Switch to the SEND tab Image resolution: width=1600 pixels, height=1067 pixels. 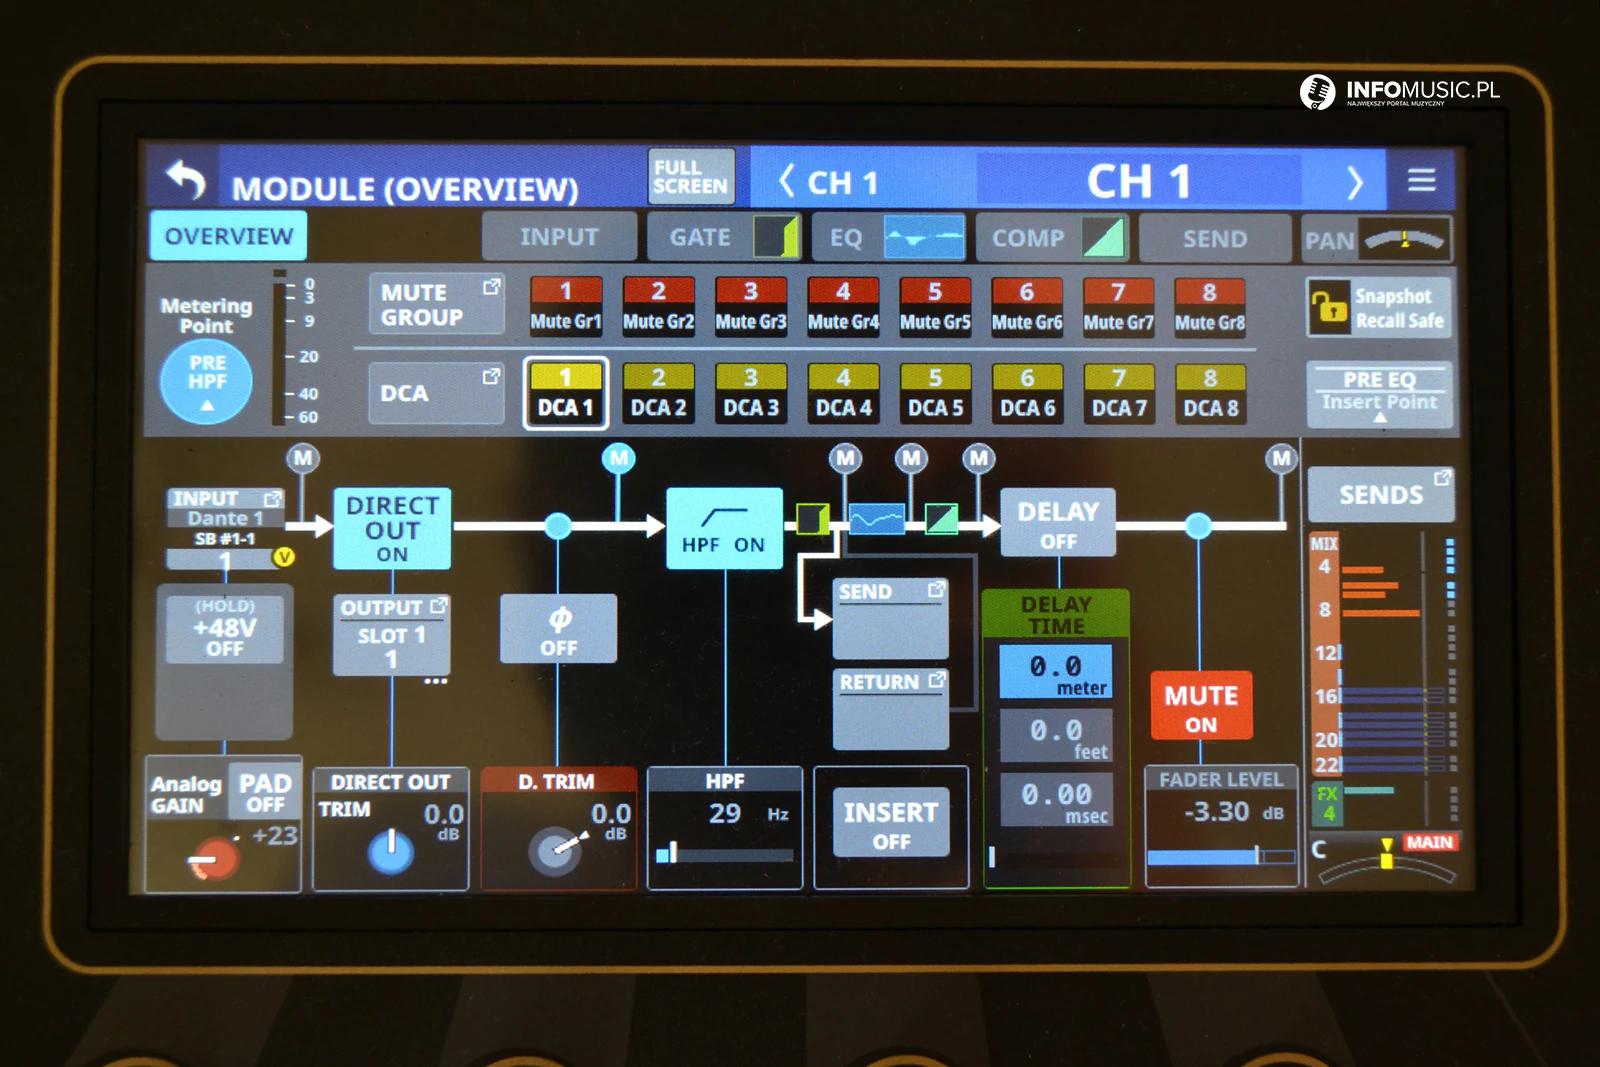point(1215,239)
